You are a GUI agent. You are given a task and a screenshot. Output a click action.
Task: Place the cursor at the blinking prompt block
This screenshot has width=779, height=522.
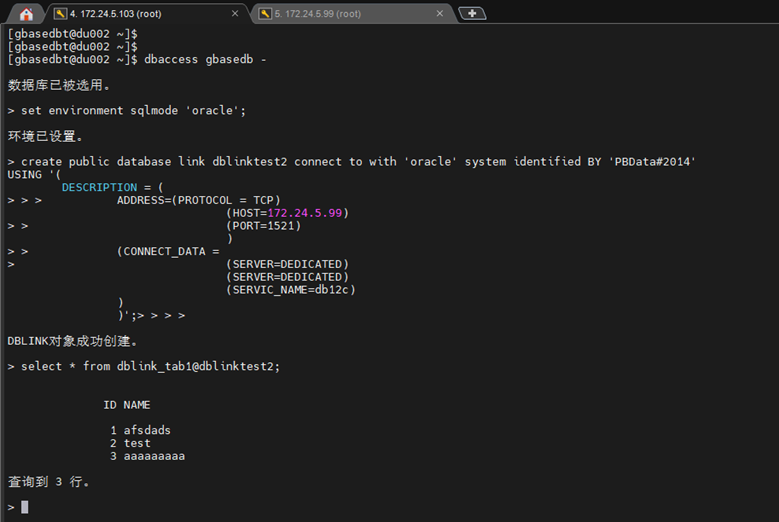coord(25,507)
